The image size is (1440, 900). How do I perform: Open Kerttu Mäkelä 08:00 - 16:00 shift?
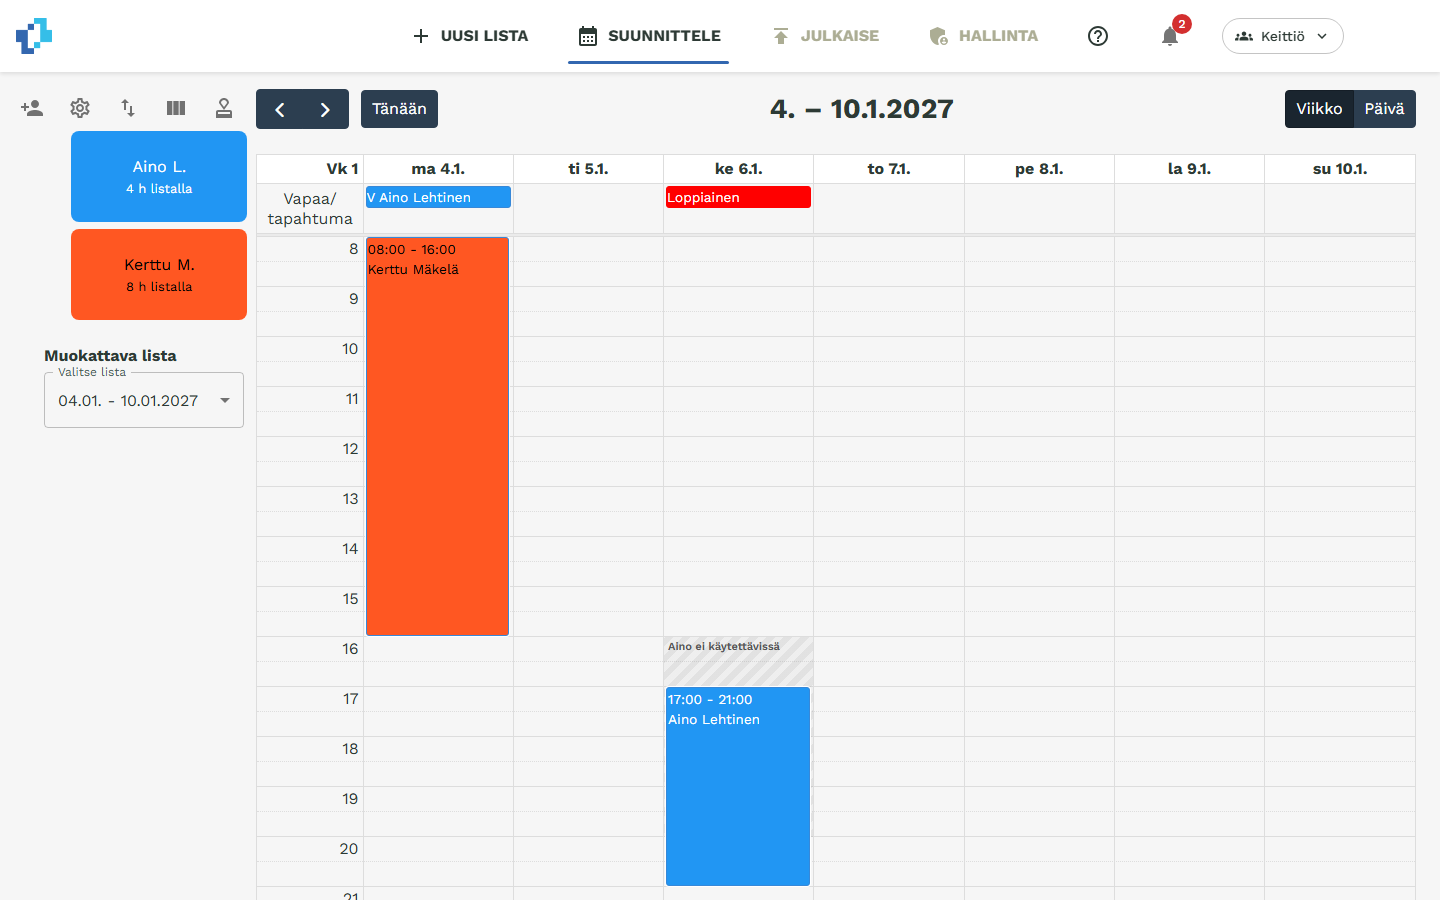[438, 436]
